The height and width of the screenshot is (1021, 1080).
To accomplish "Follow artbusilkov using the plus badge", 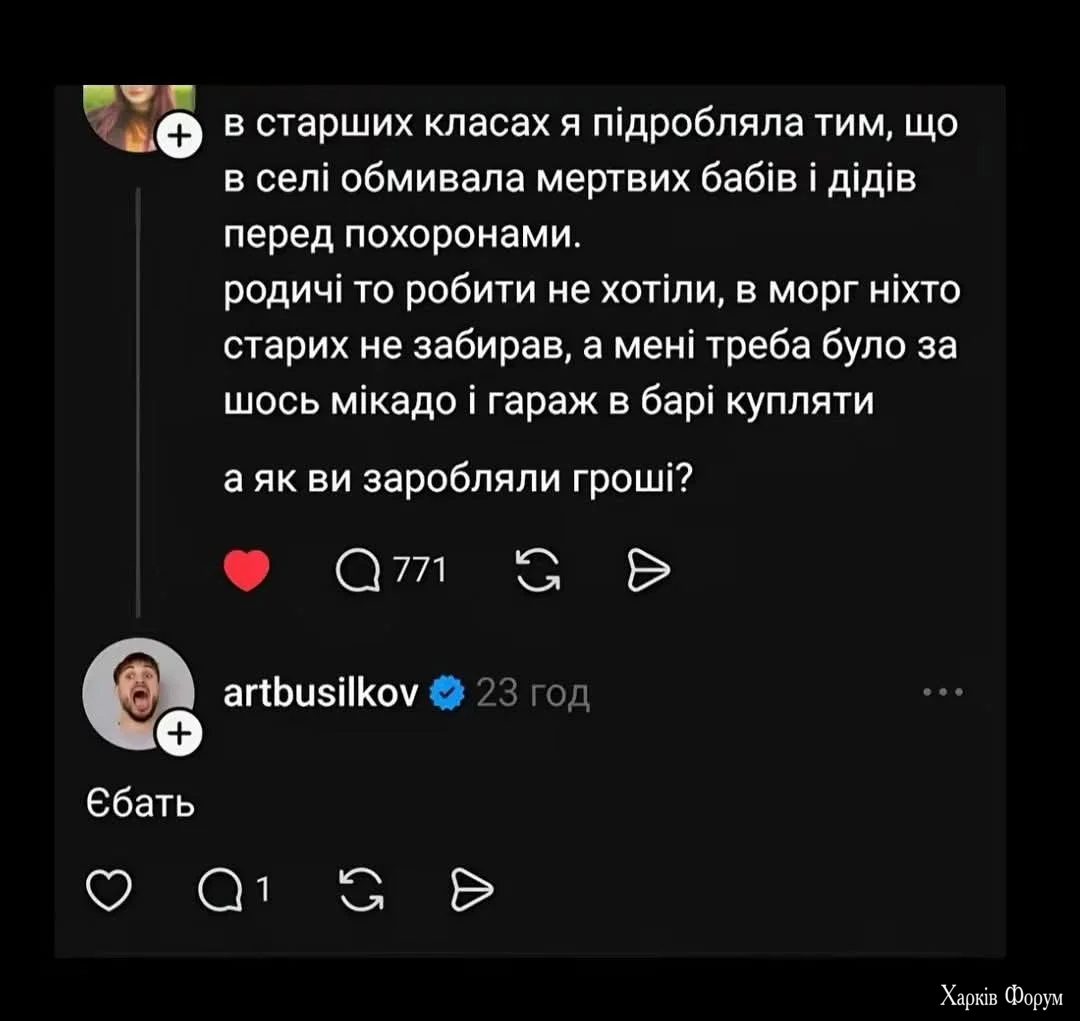I will tap(177, 735).
